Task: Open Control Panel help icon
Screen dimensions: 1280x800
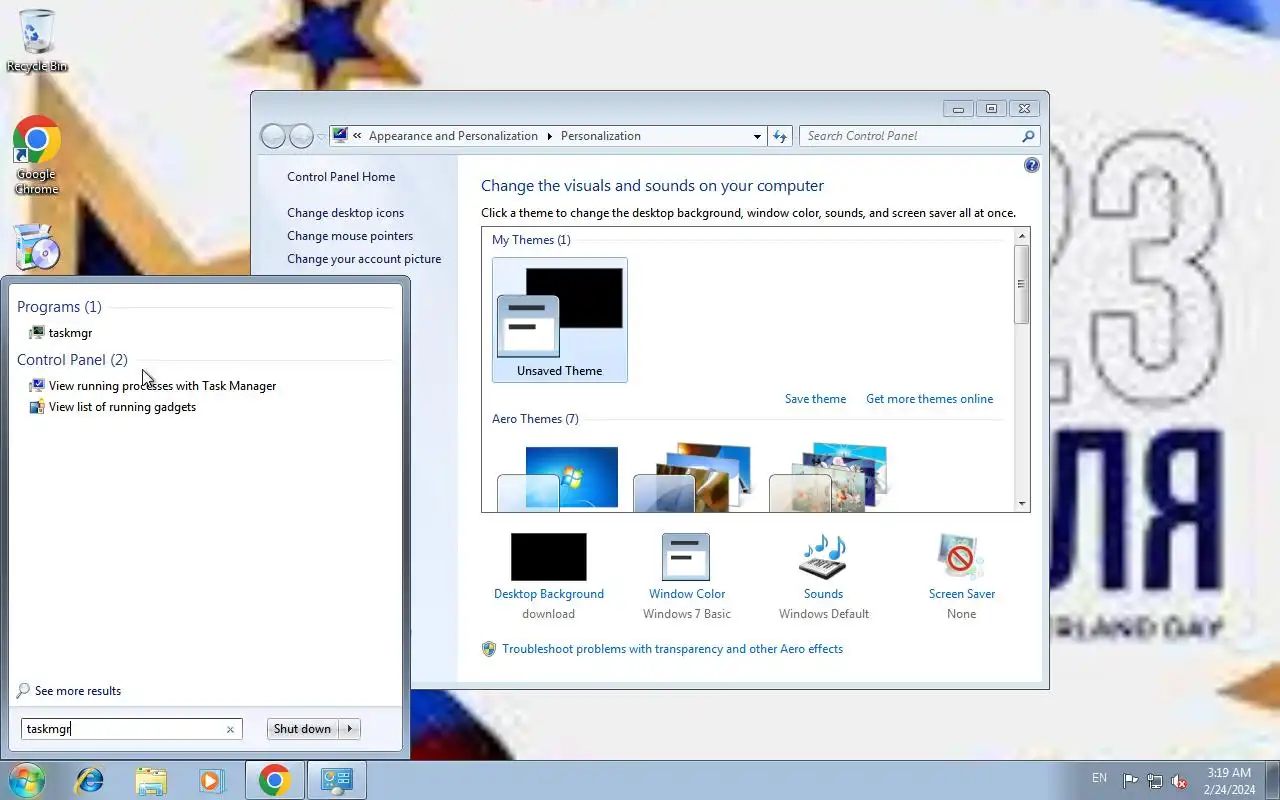Action: tap(1032, 165)
